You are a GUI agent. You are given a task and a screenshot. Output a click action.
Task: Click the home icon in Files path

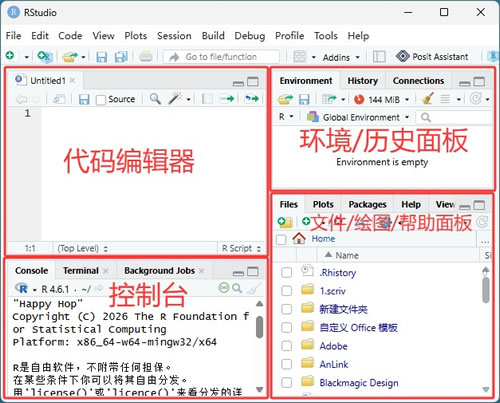[299, 238]
